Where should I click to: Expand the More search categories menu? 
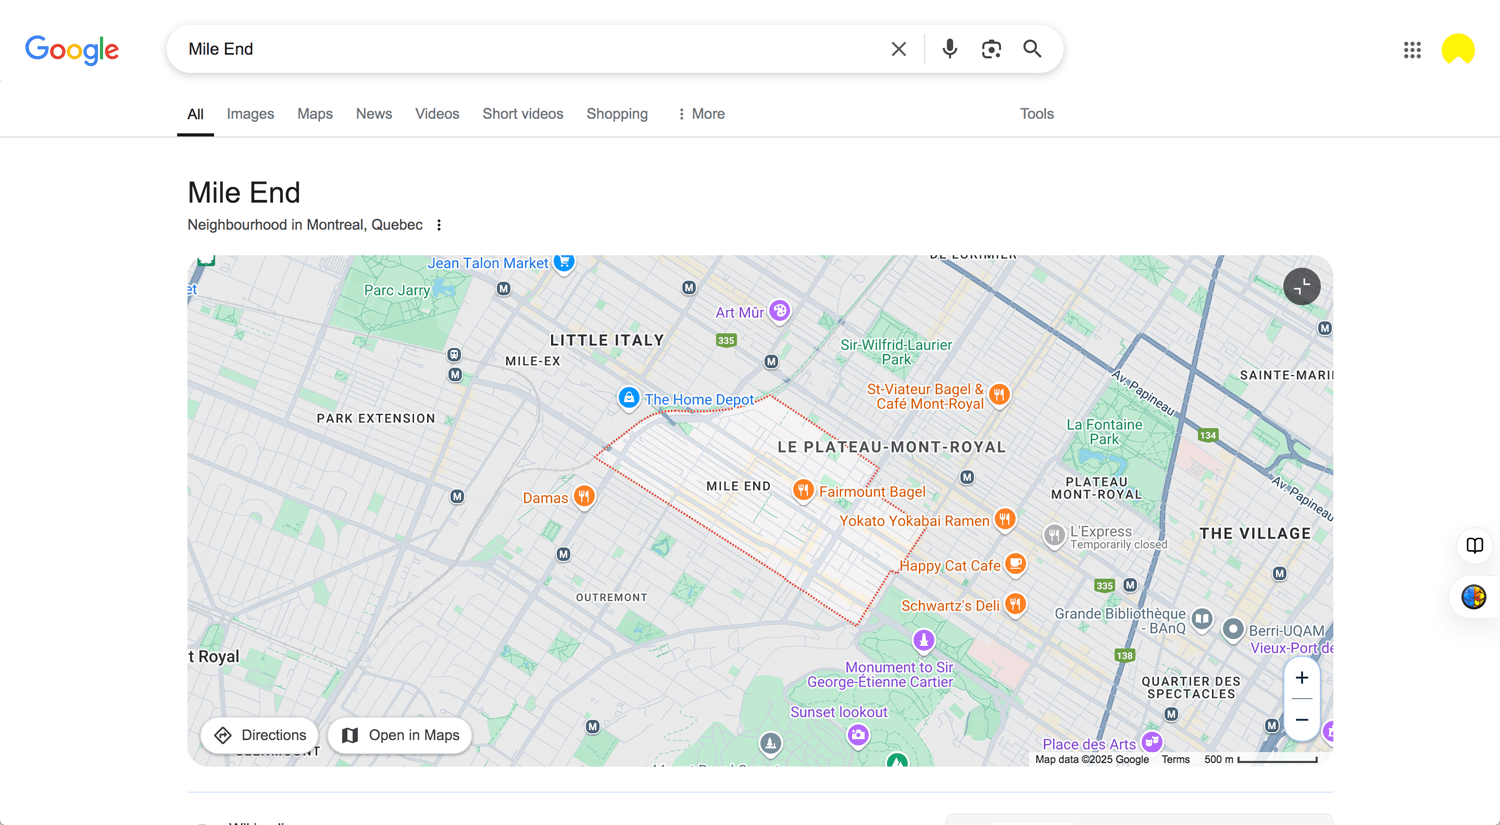700,113
